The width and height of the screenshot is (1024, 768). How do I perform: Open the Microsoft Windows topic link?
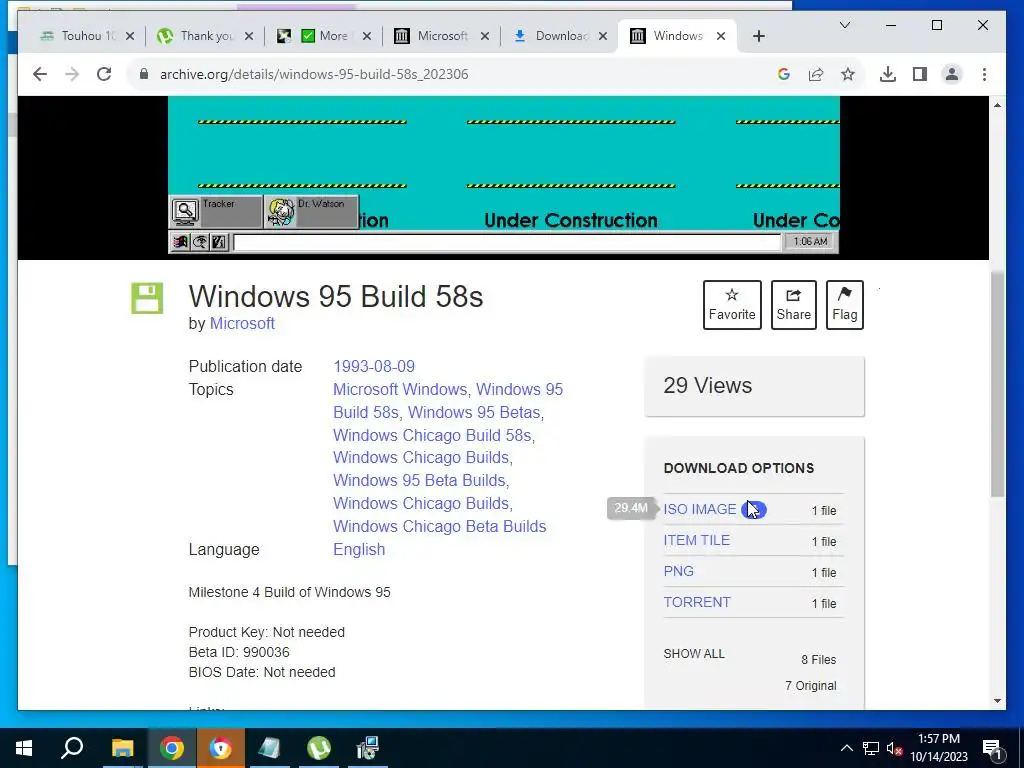point(400,389)
